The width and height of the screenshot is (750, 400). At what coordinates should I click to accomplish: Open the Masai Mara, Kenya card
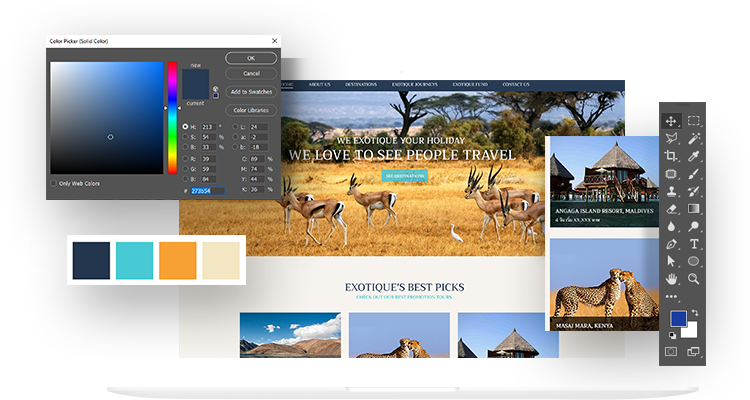pyautogui.click(x=604, y=285)
